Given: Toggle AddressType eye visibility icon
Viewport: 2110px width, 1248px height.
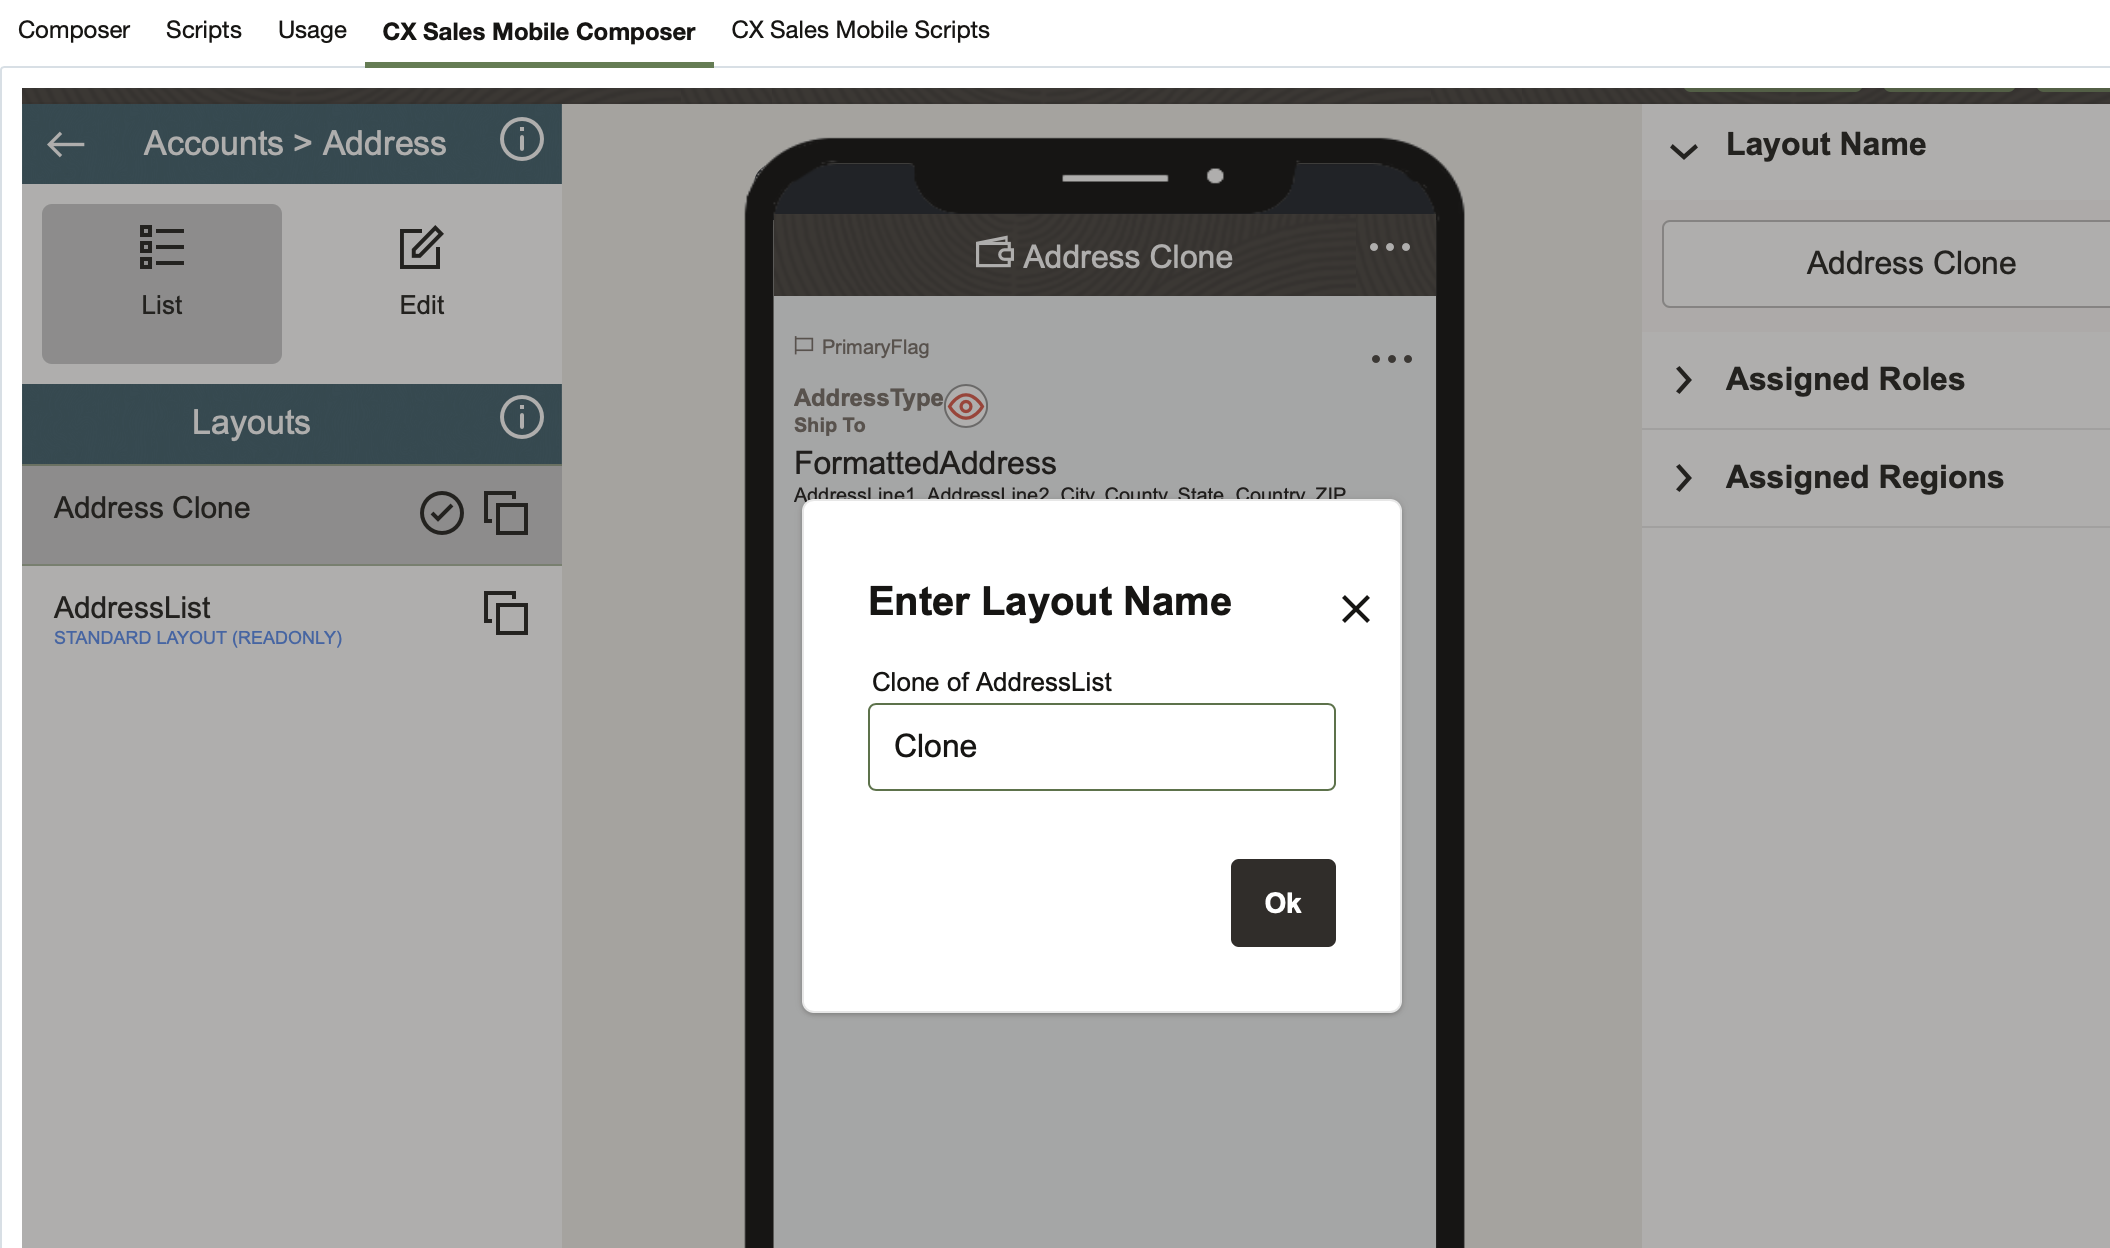Looking at the screenshot, I should click(966, 406).
